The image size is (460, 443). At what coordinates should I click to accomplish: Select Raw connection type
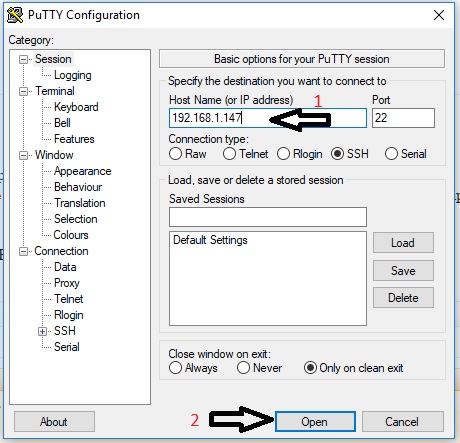[188, 154]
